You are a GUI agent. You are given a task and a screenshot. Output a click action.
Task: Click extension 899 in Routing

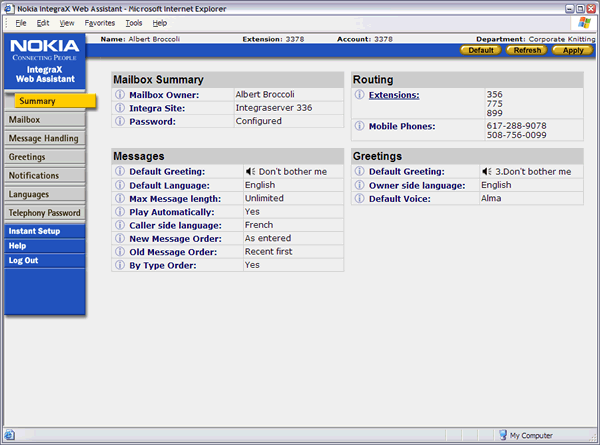point(494,113)
